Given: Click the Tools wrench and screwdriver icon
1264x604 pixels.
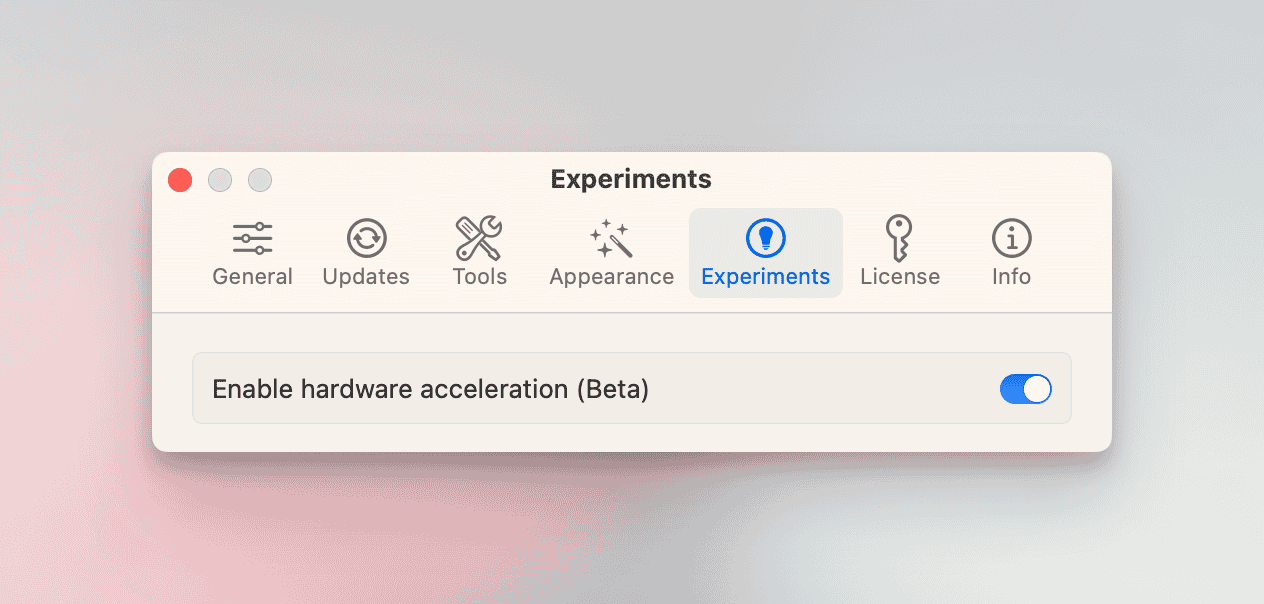Looking at the screenshot, I should pyautogui.click(x=479, y=238).
